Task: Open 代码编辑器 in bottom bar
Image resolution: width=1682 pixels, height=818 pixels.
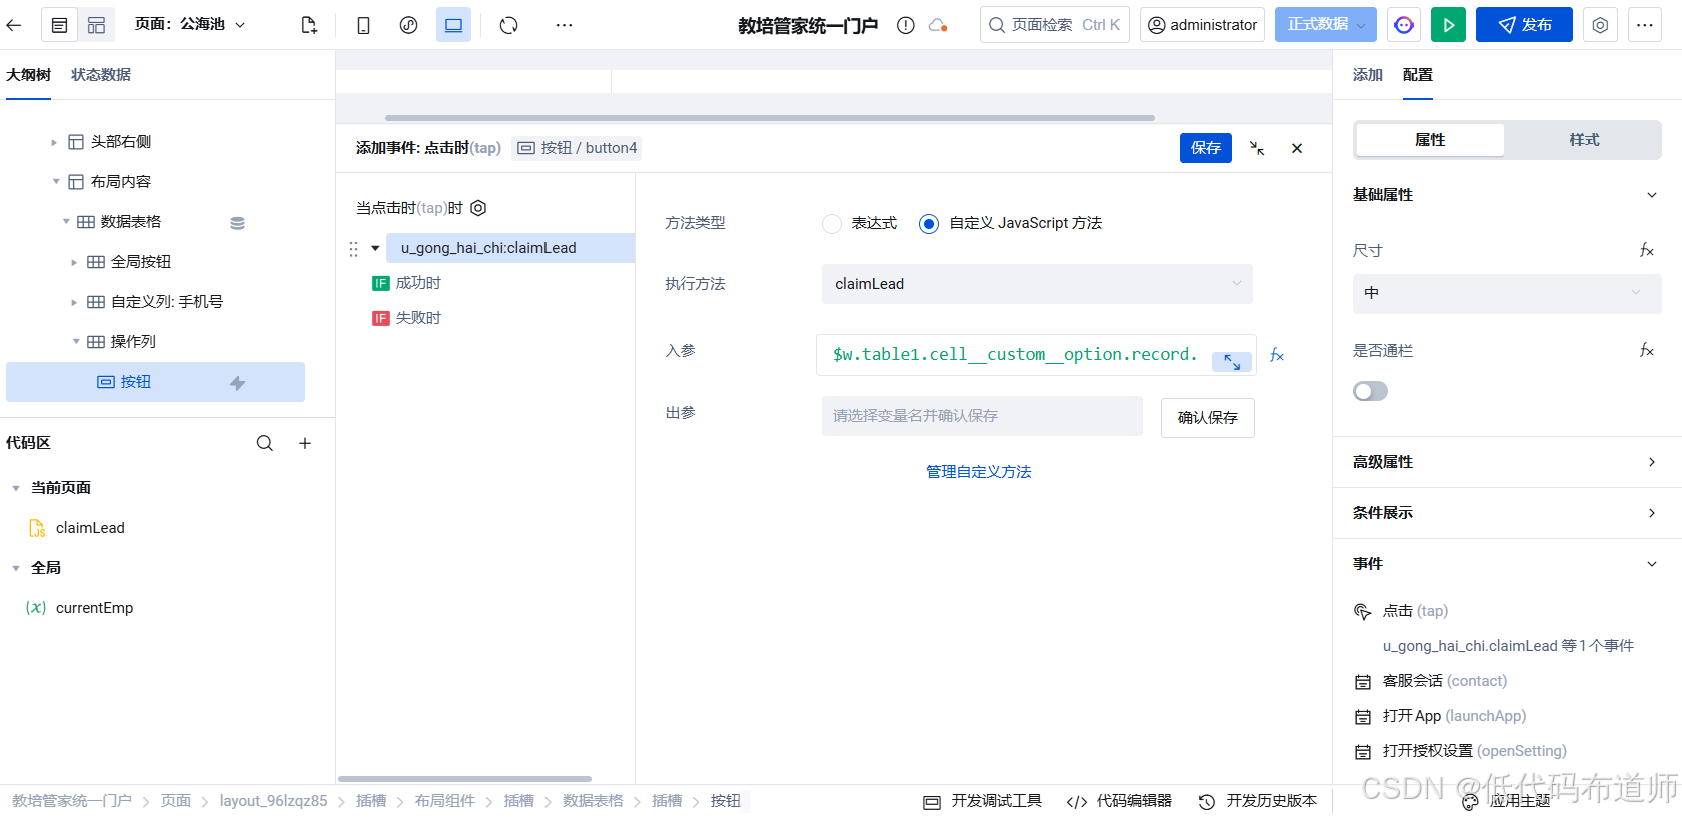Action: point(1119,801)
